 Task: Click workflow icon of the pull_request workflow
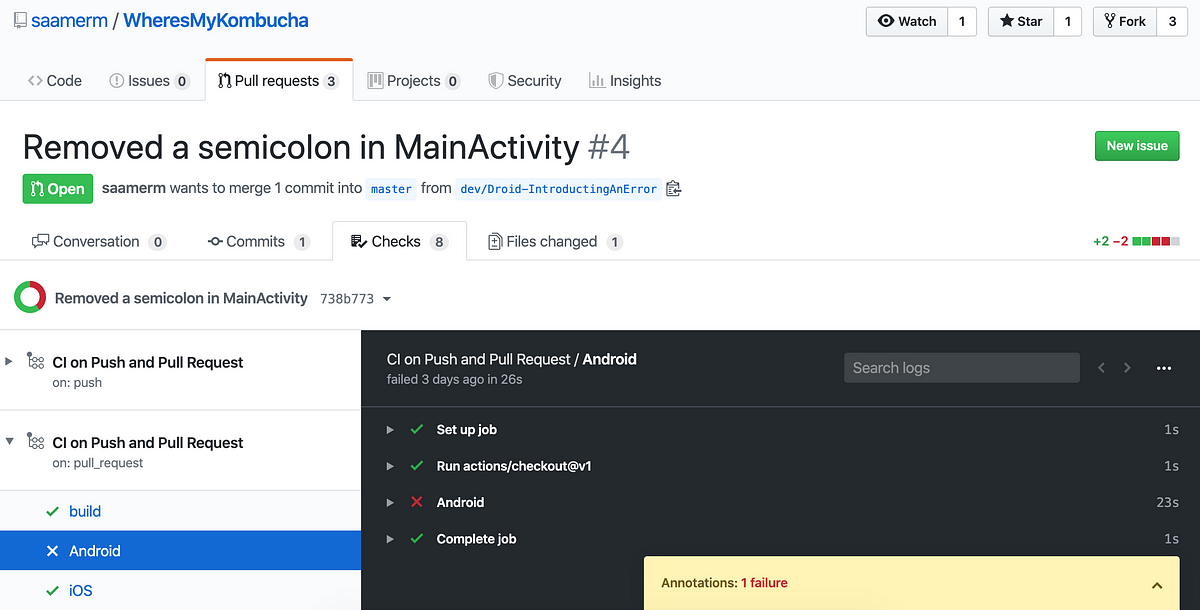click(x=35, y=442)
